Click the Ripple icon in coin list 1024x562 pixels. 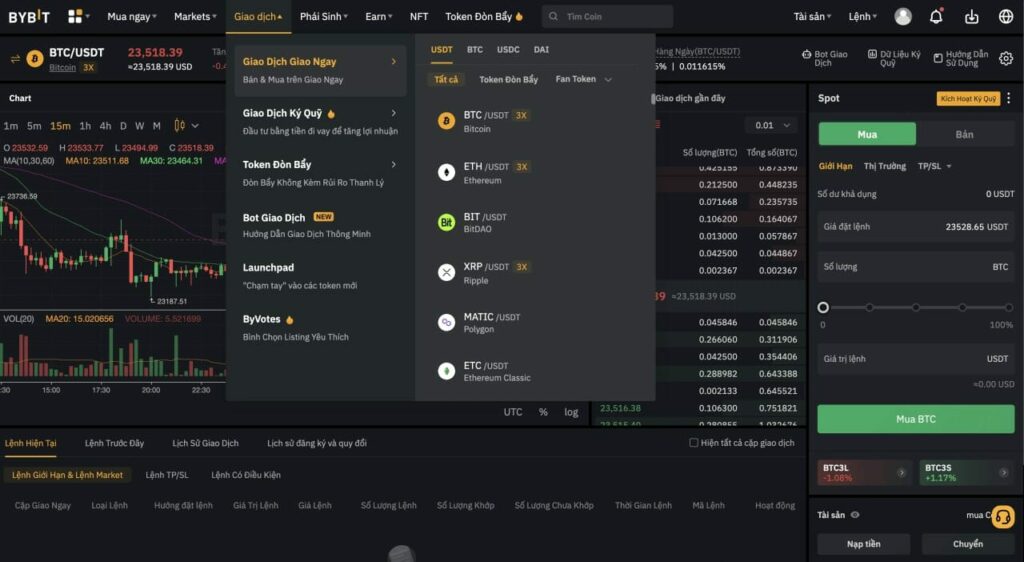point(446,272)
